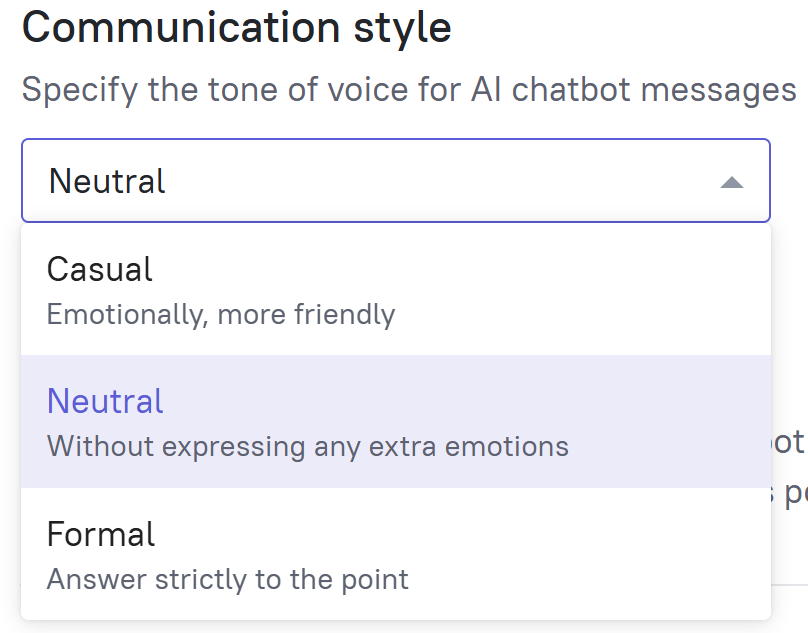Close the tone of voice dropdown list

732,182
